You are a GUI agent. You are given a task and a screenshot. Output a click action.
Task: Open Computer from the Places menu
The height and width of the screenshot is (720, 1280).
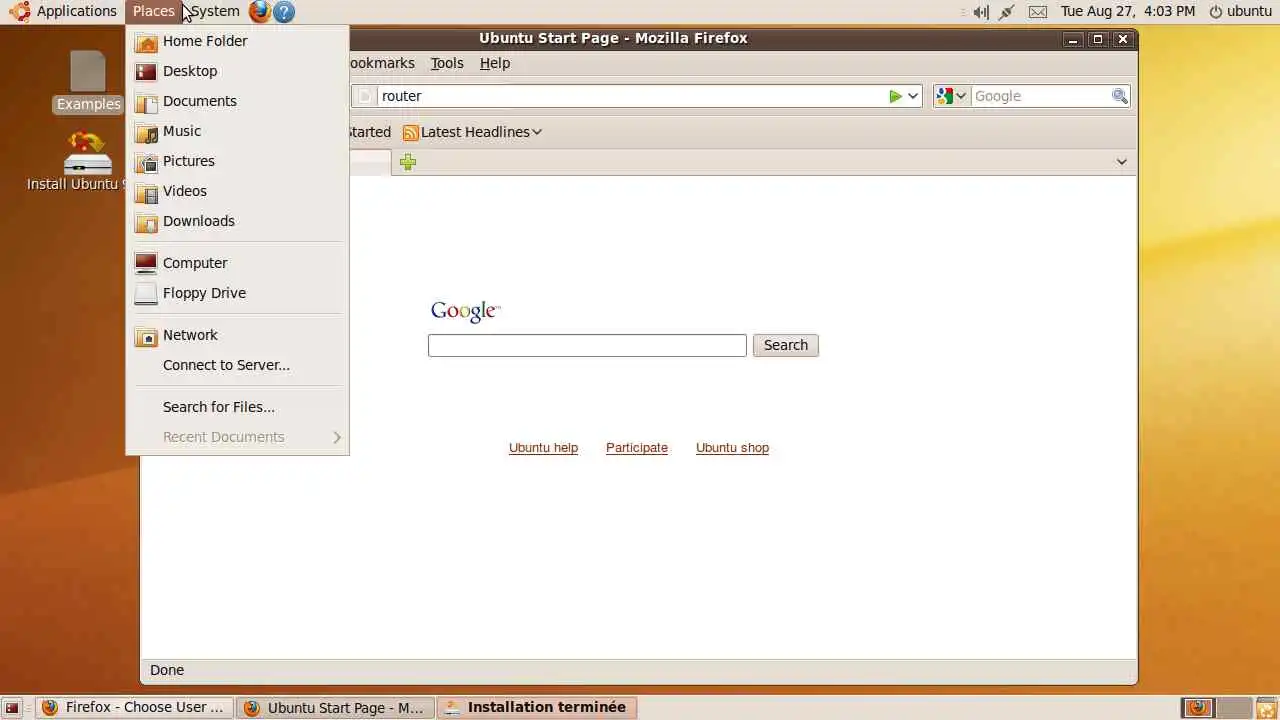(x=237, y=263)
